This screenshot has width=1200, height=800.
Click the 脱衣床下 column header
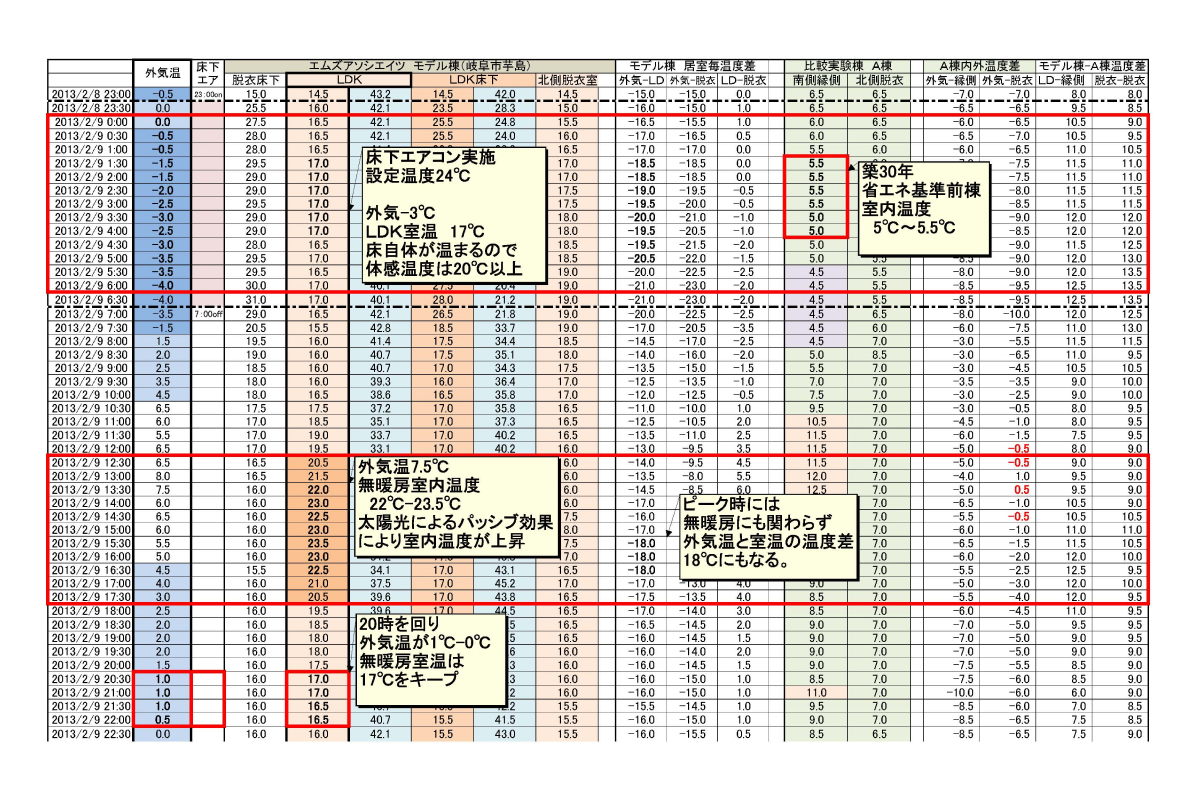pos(257,80)
